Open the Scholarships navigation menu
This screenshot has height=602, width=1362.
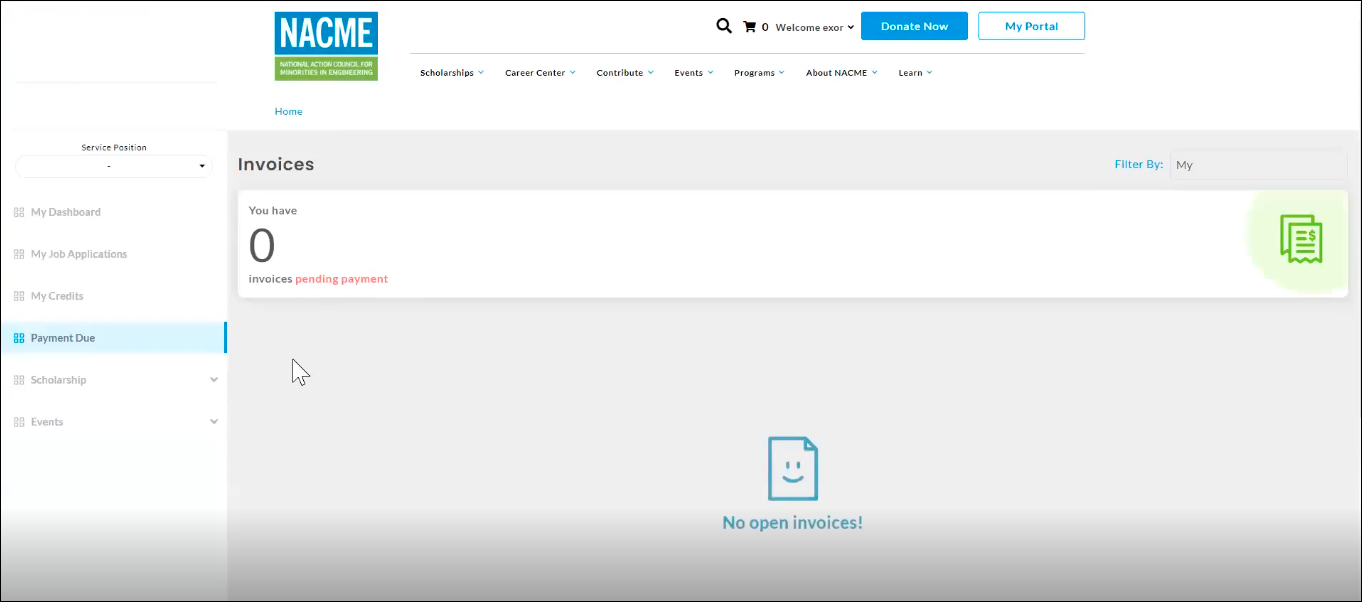(x=451, y=73)
